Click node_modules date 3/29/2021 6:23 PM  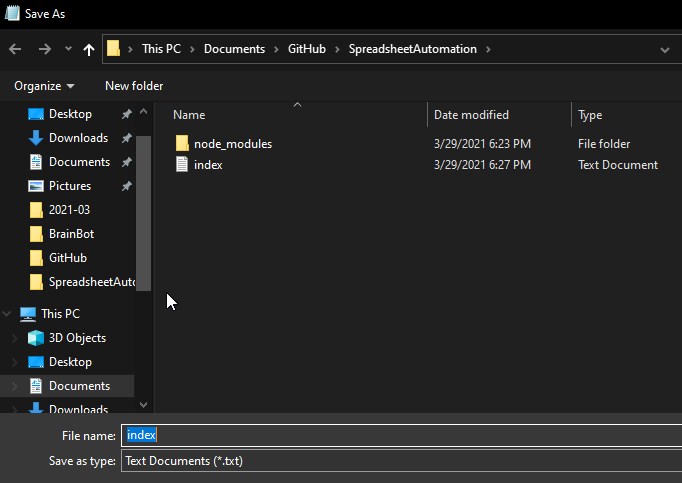click(482, 144)
